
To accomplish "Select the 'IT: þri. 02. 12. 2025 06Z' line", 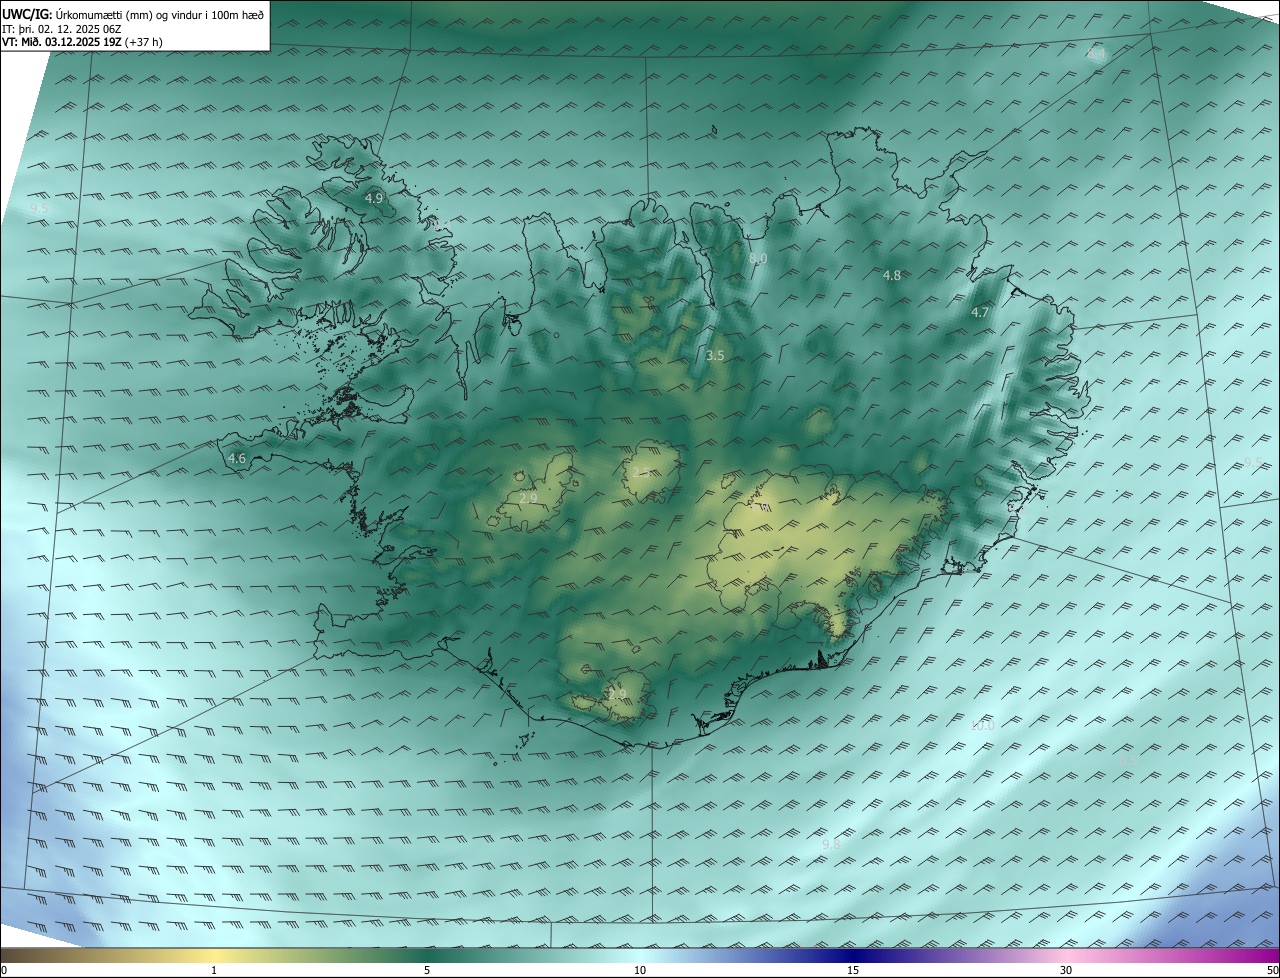I will (x=63, y=28).
